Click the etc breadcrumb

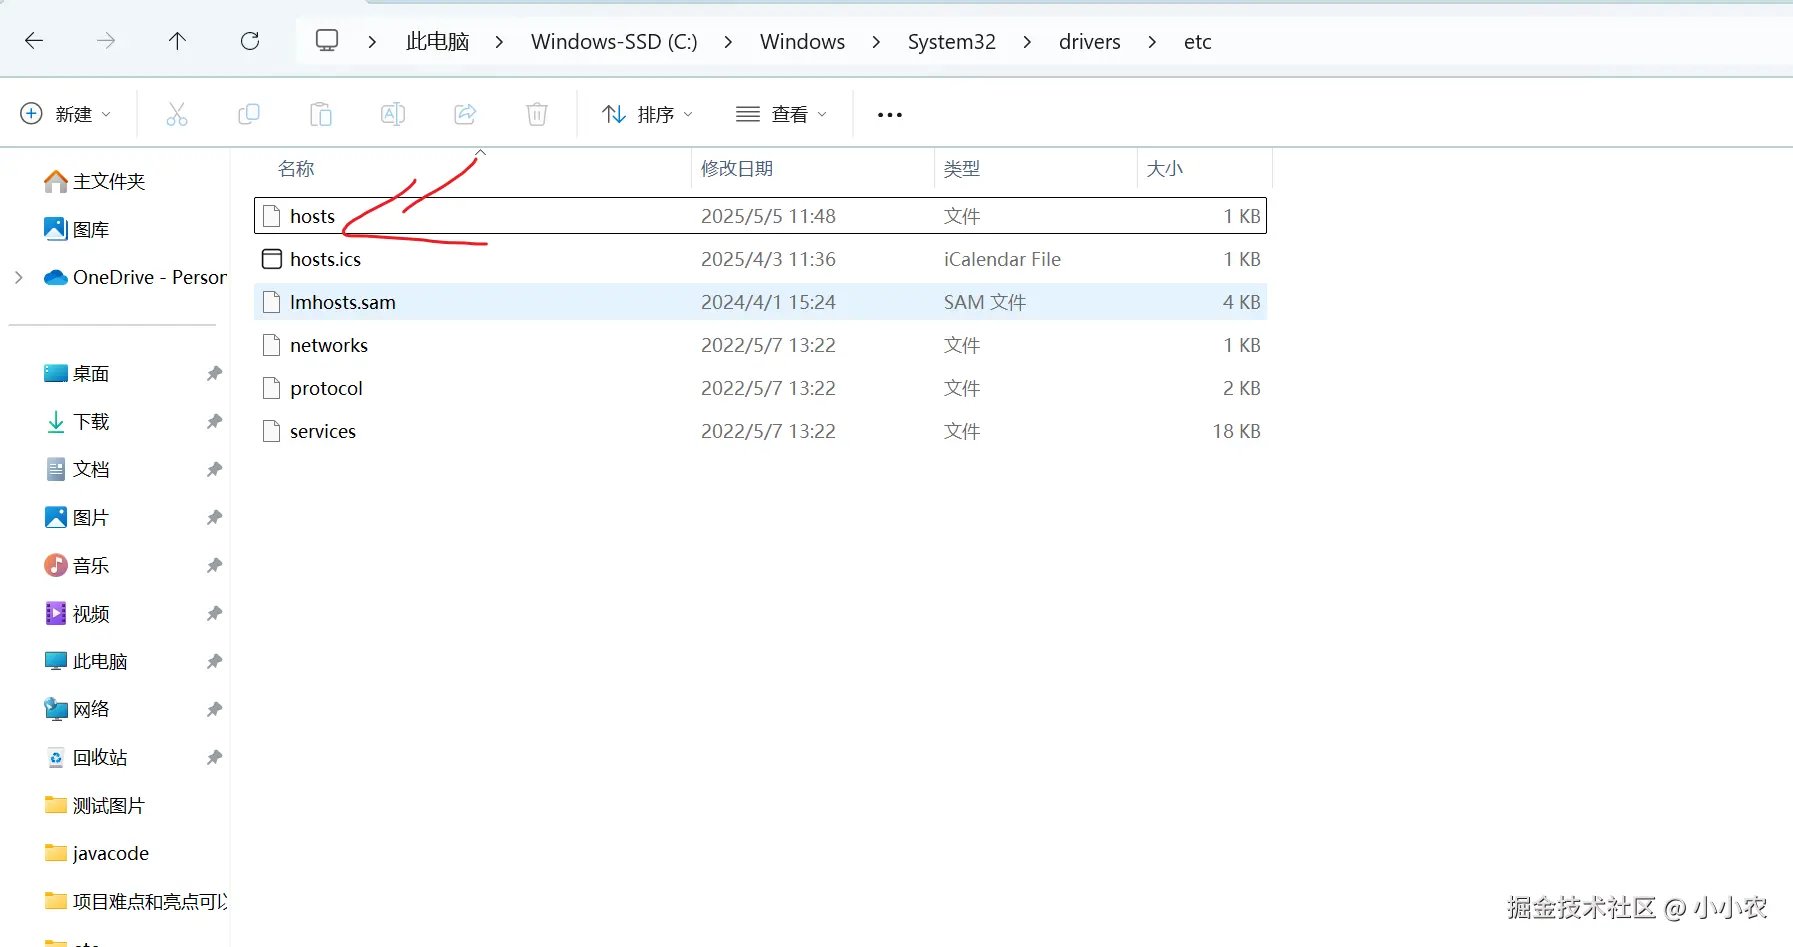1197,42
